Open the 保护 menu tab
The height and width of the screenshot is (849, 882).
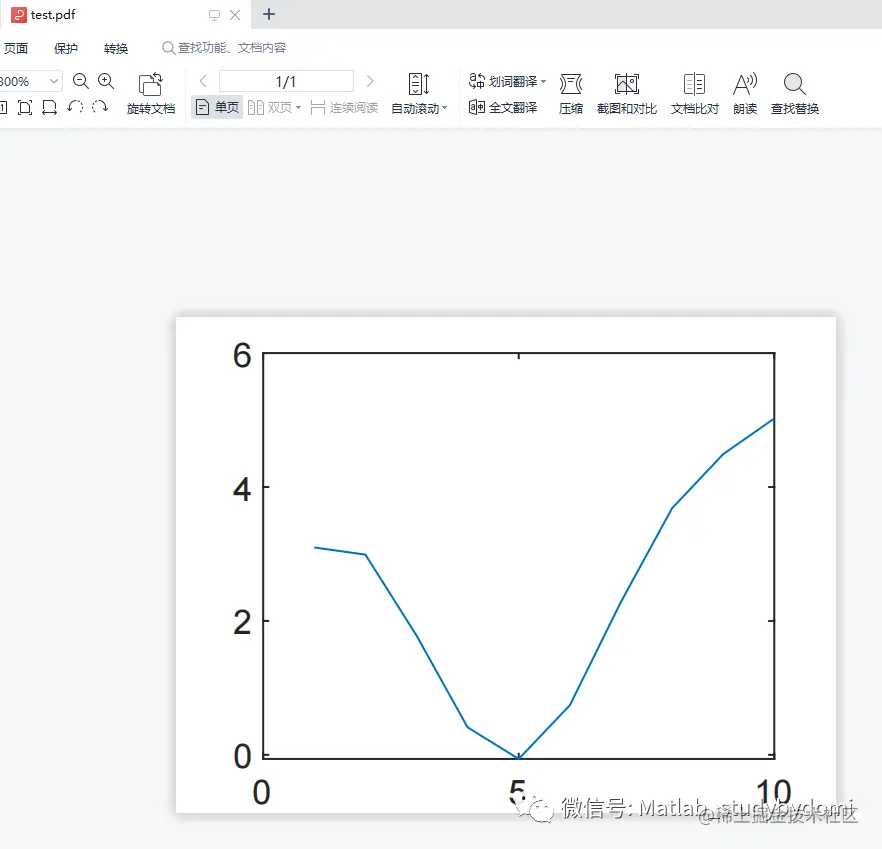click(x=66, y=48)
